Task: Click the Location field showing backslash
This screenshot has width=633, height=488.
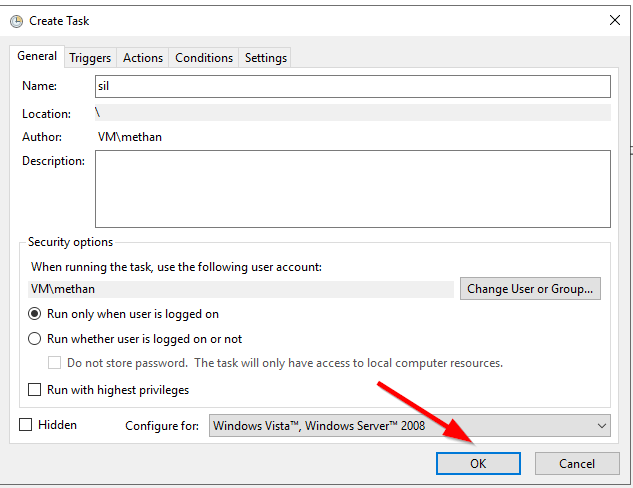Action: [x=352, y=113]
